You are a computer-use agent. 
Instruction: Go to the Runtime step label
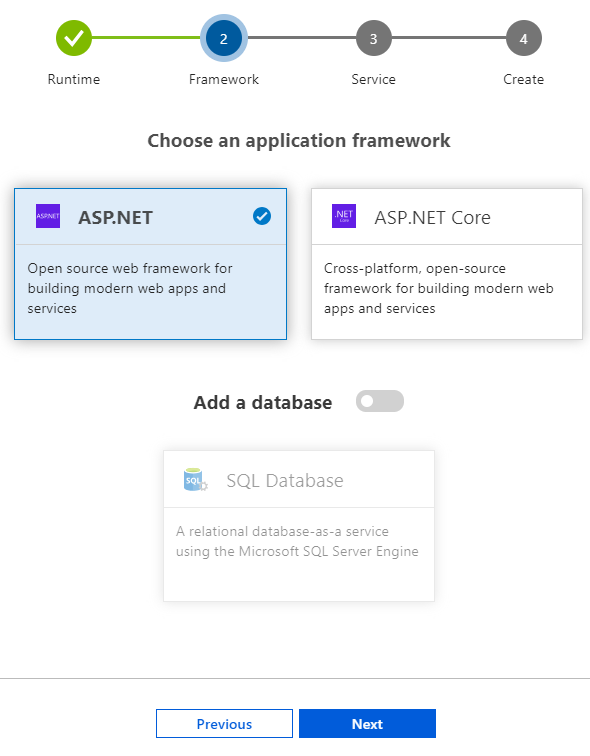[x=74, y=79]
